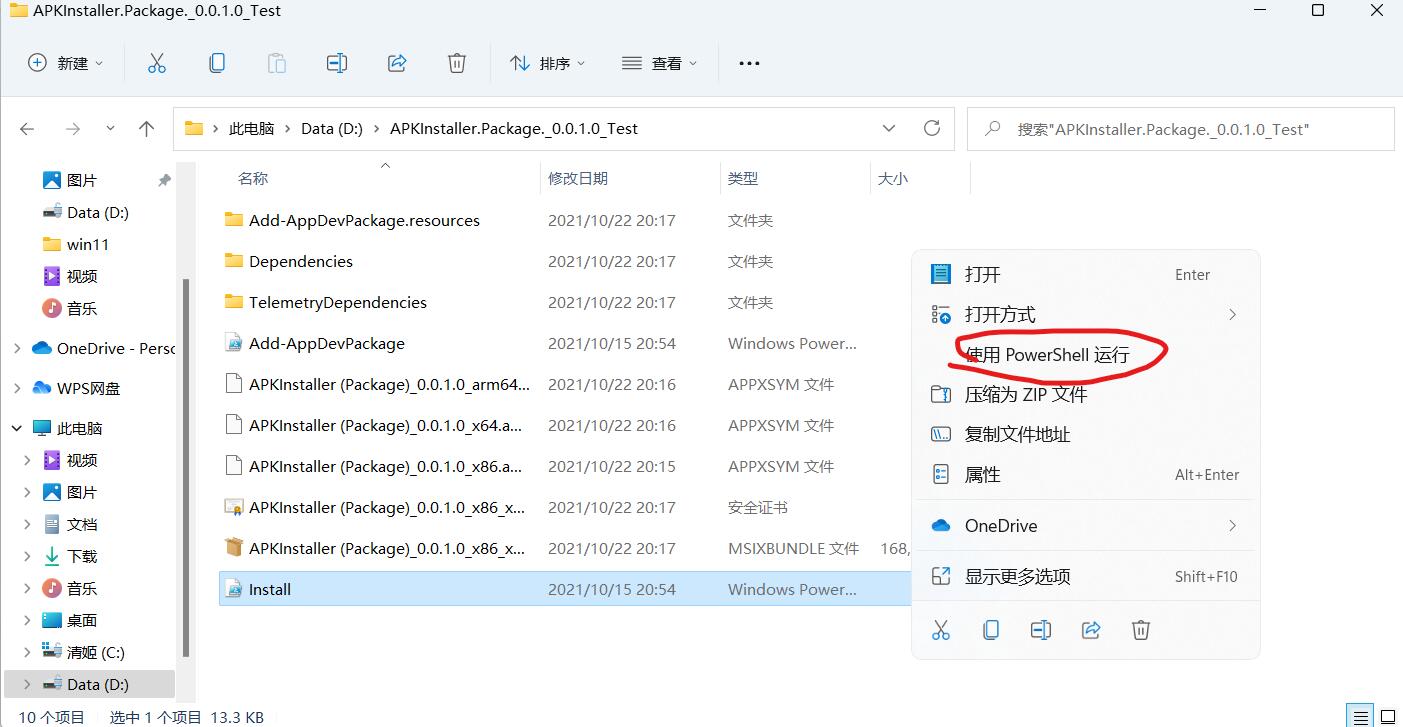Image resolution: width=1403 pixels, height=727 pixels.
Task: Expand OneDrive - Personal in navigation tree
Action: point(17,348)
